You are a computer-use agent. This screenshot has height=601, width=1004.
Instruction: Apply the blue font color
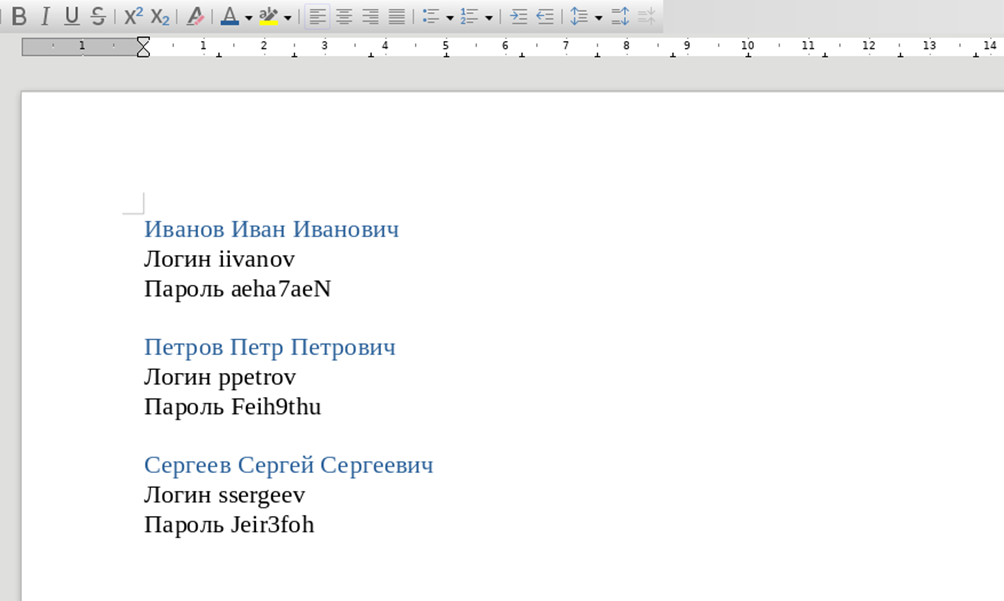(230, 17)
